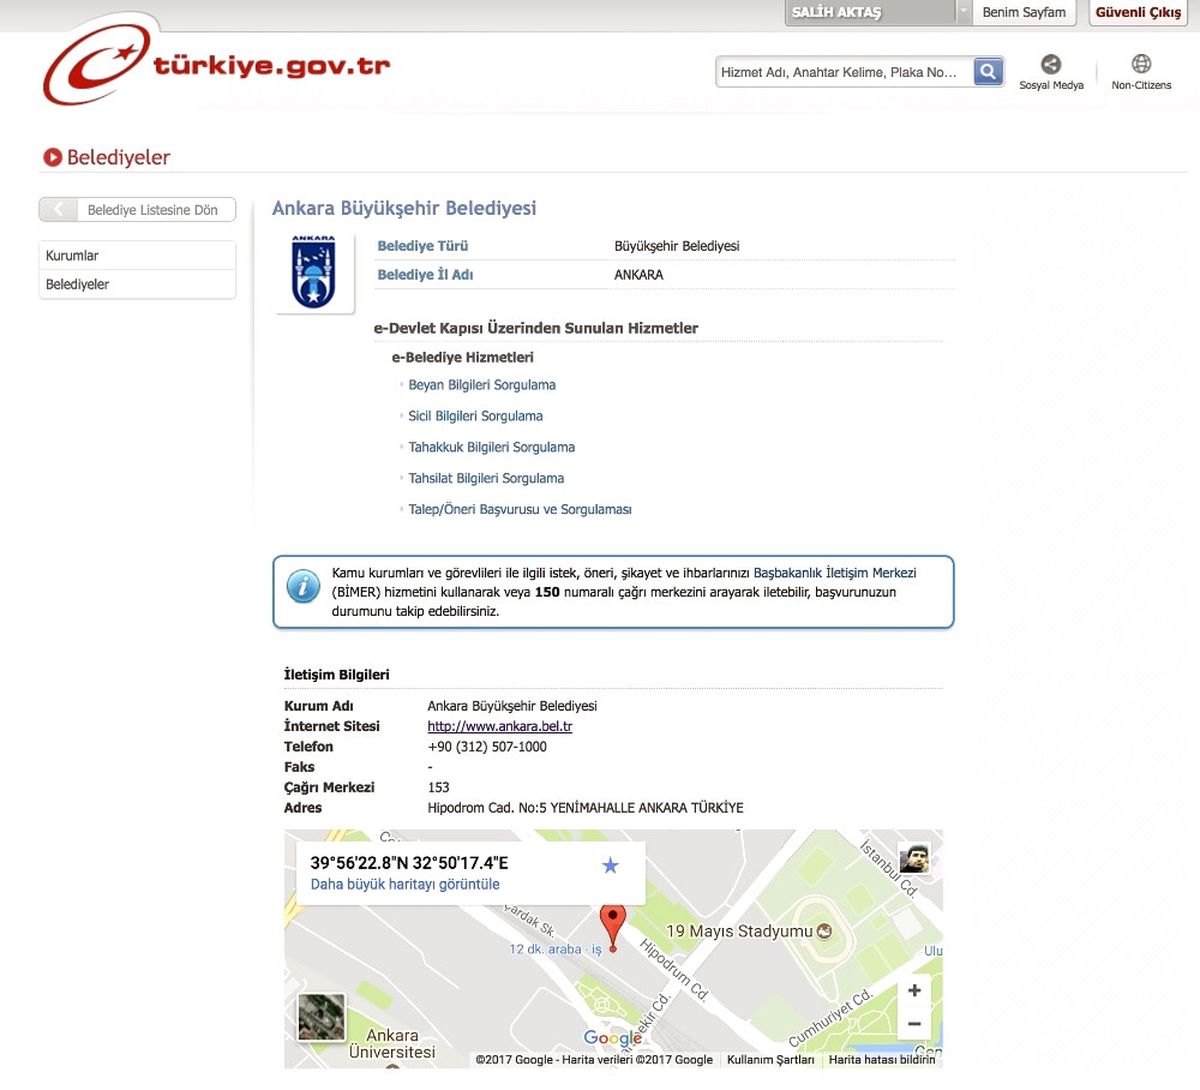Zoom out on the map with minus

point(914,1024)
